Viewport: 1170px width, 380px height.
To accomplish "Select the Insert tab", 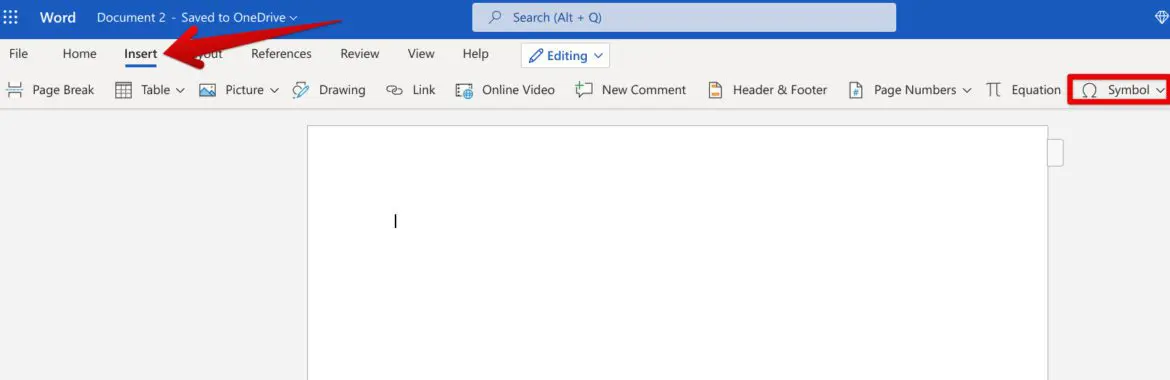I will pos(141,54).
